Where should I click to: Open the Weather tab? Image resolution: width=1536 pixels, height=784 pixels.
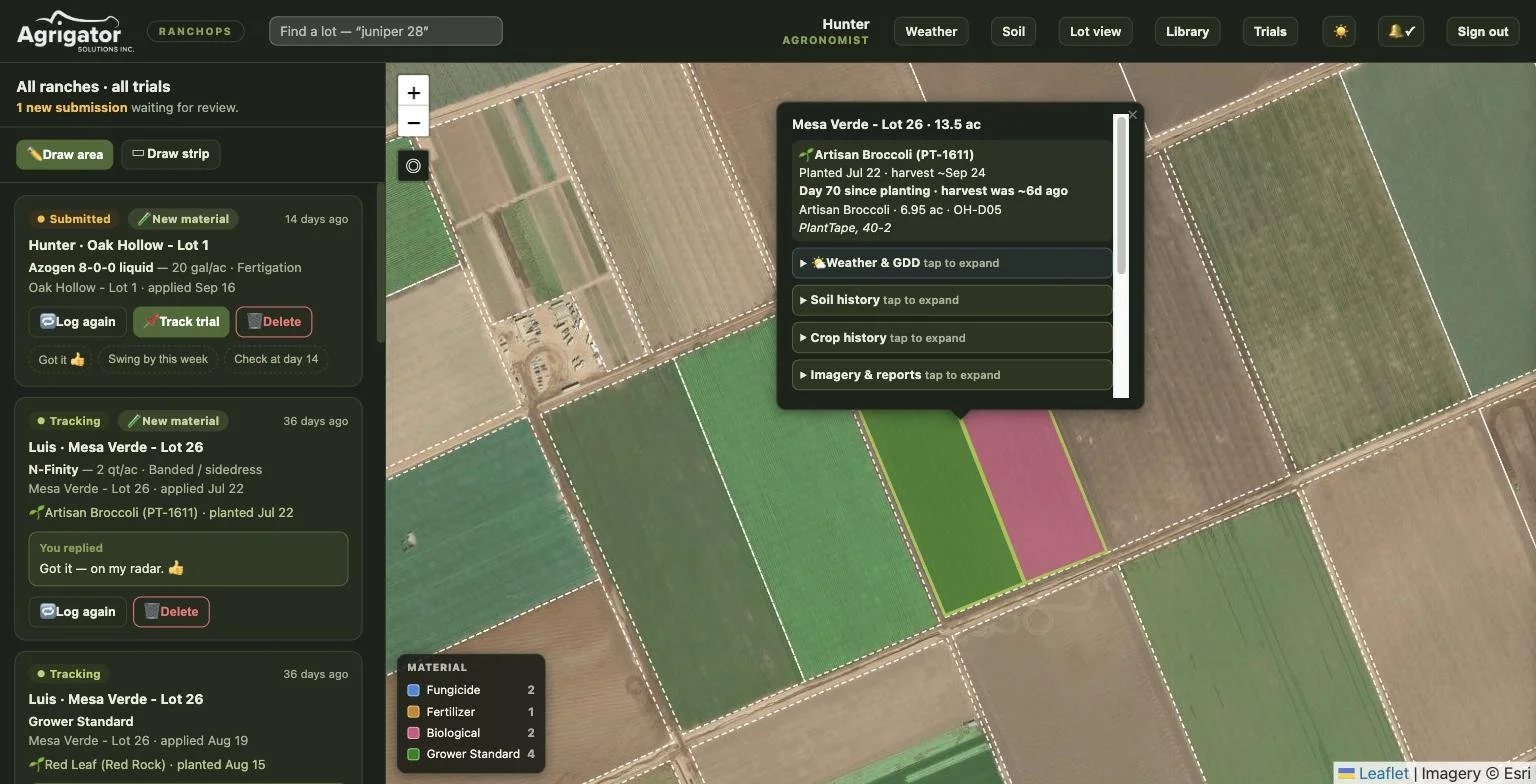[x=931, y=31]
